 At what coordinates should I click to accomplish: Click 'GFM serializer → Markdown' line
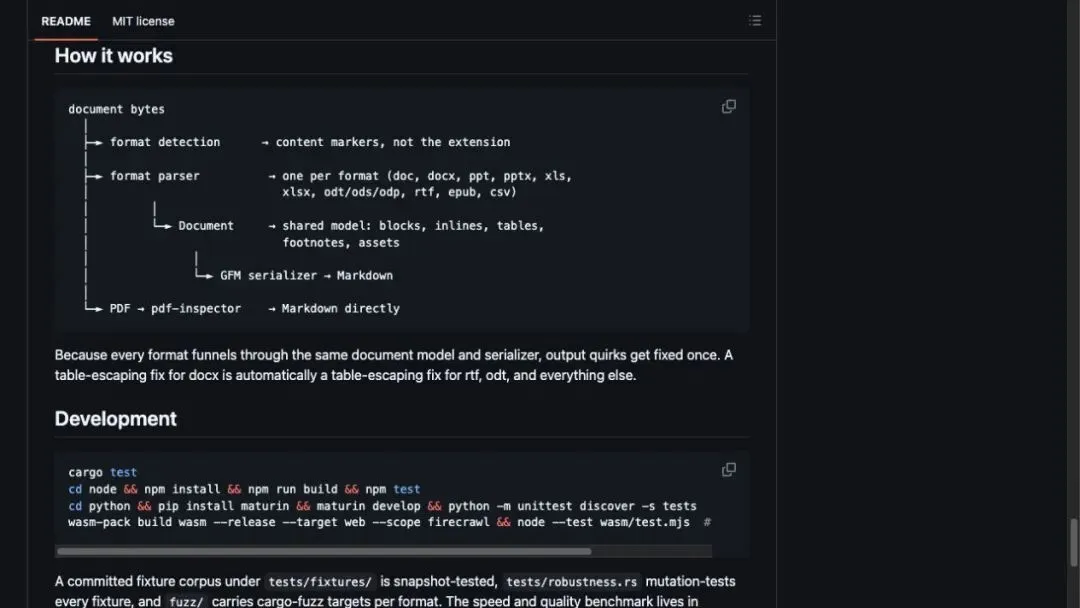point(307,275)
